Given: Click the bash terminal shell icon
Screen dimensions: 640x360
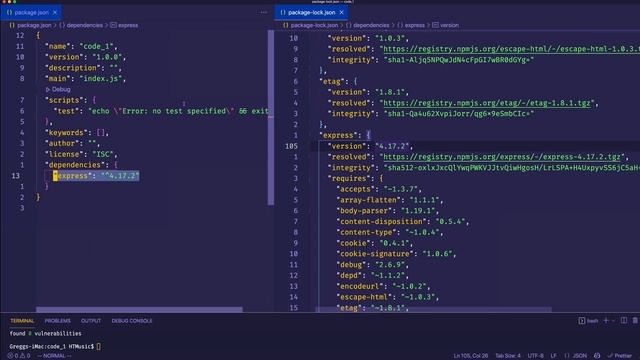Looking at the screenshot, I should (x=582, y=321).
